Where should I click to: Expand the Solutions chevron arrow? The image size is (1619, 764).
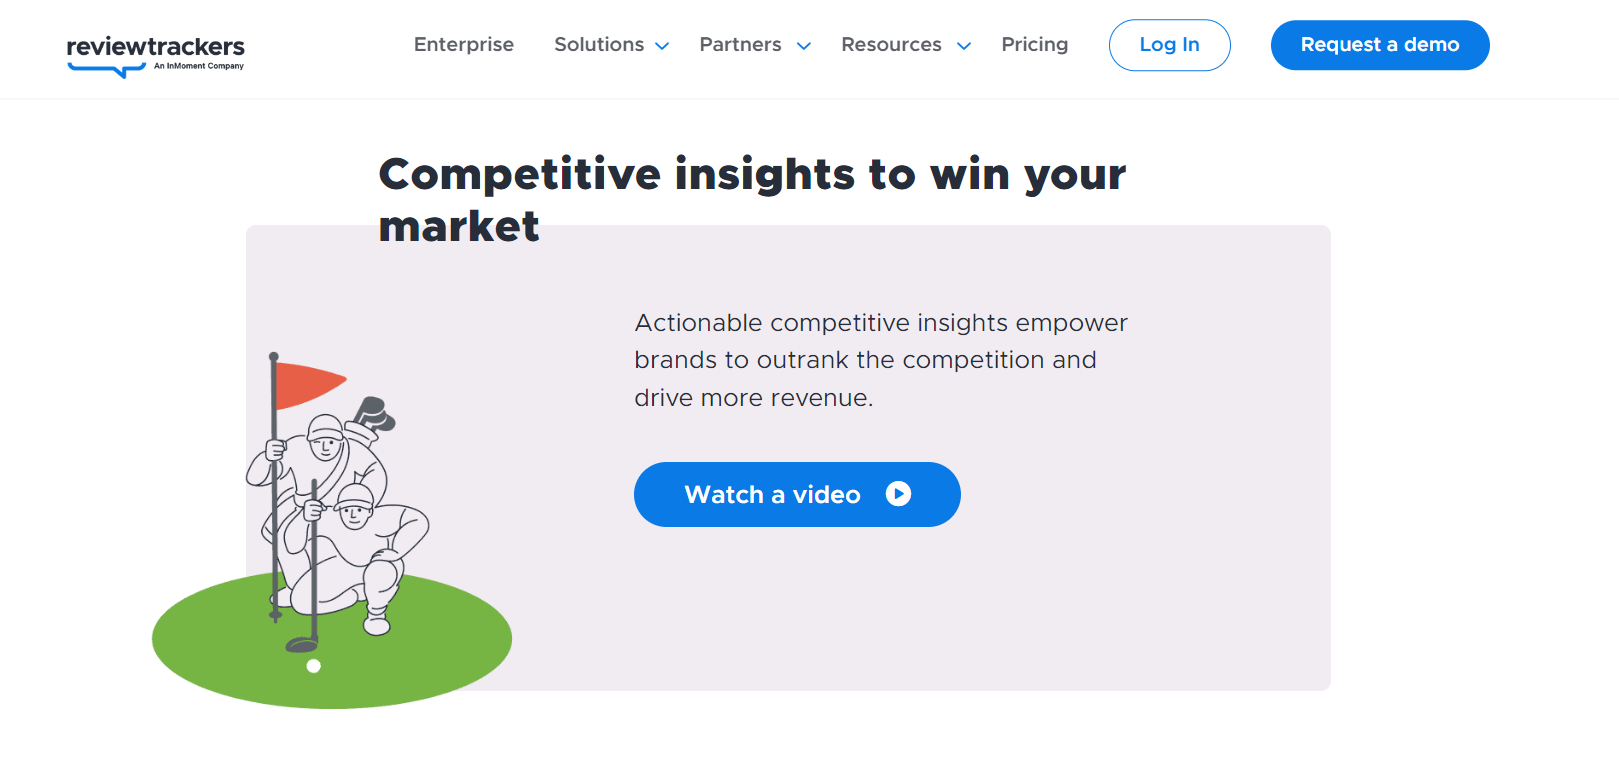(x=662, y=46)
